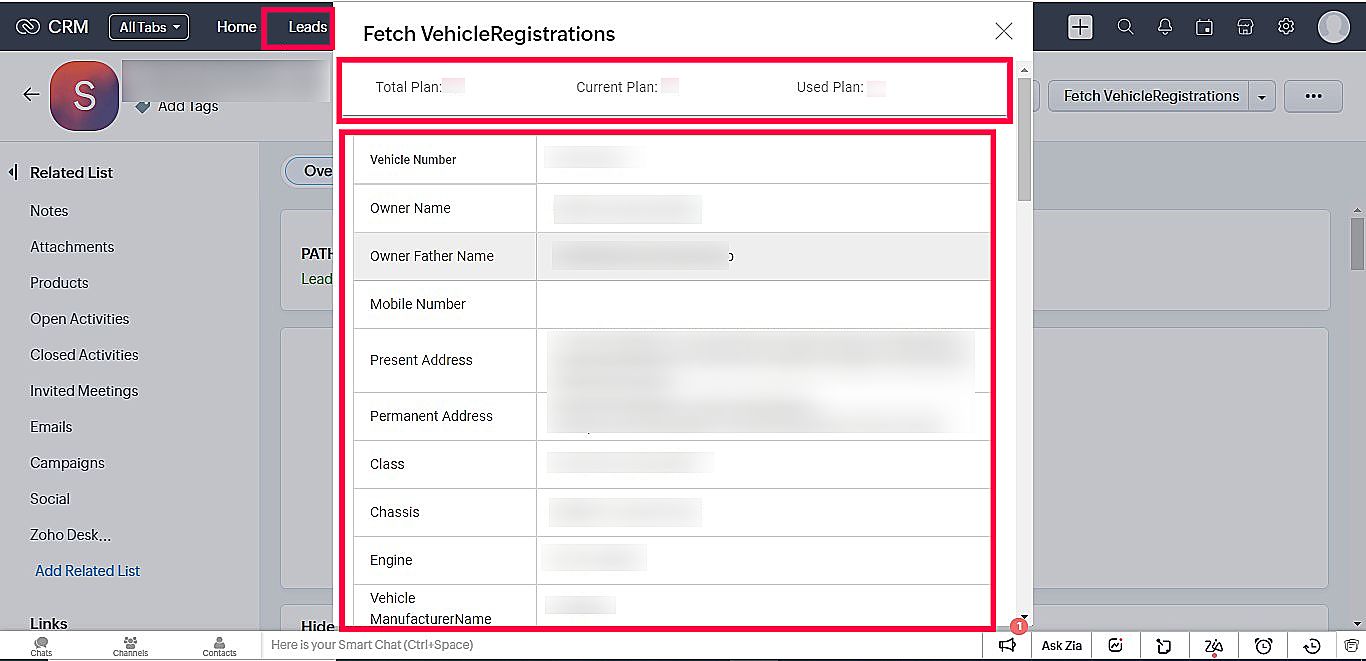Open Attachments in Related List
Viewport: 1366px width, 661px height.
coord(72,247)
